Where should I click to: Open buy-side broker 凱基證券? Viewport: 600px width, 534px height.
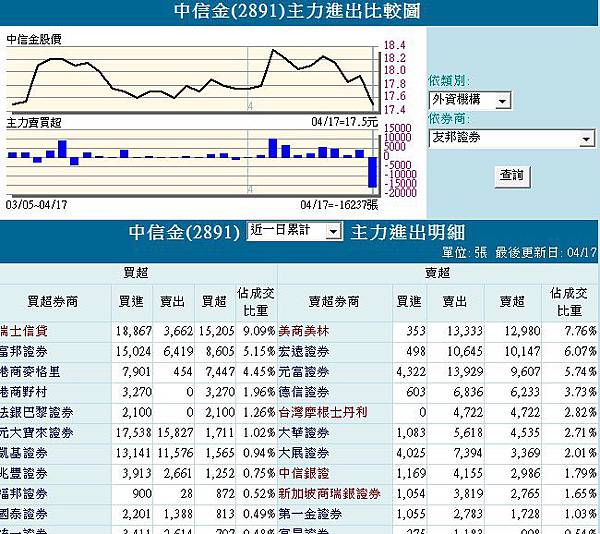24,453
